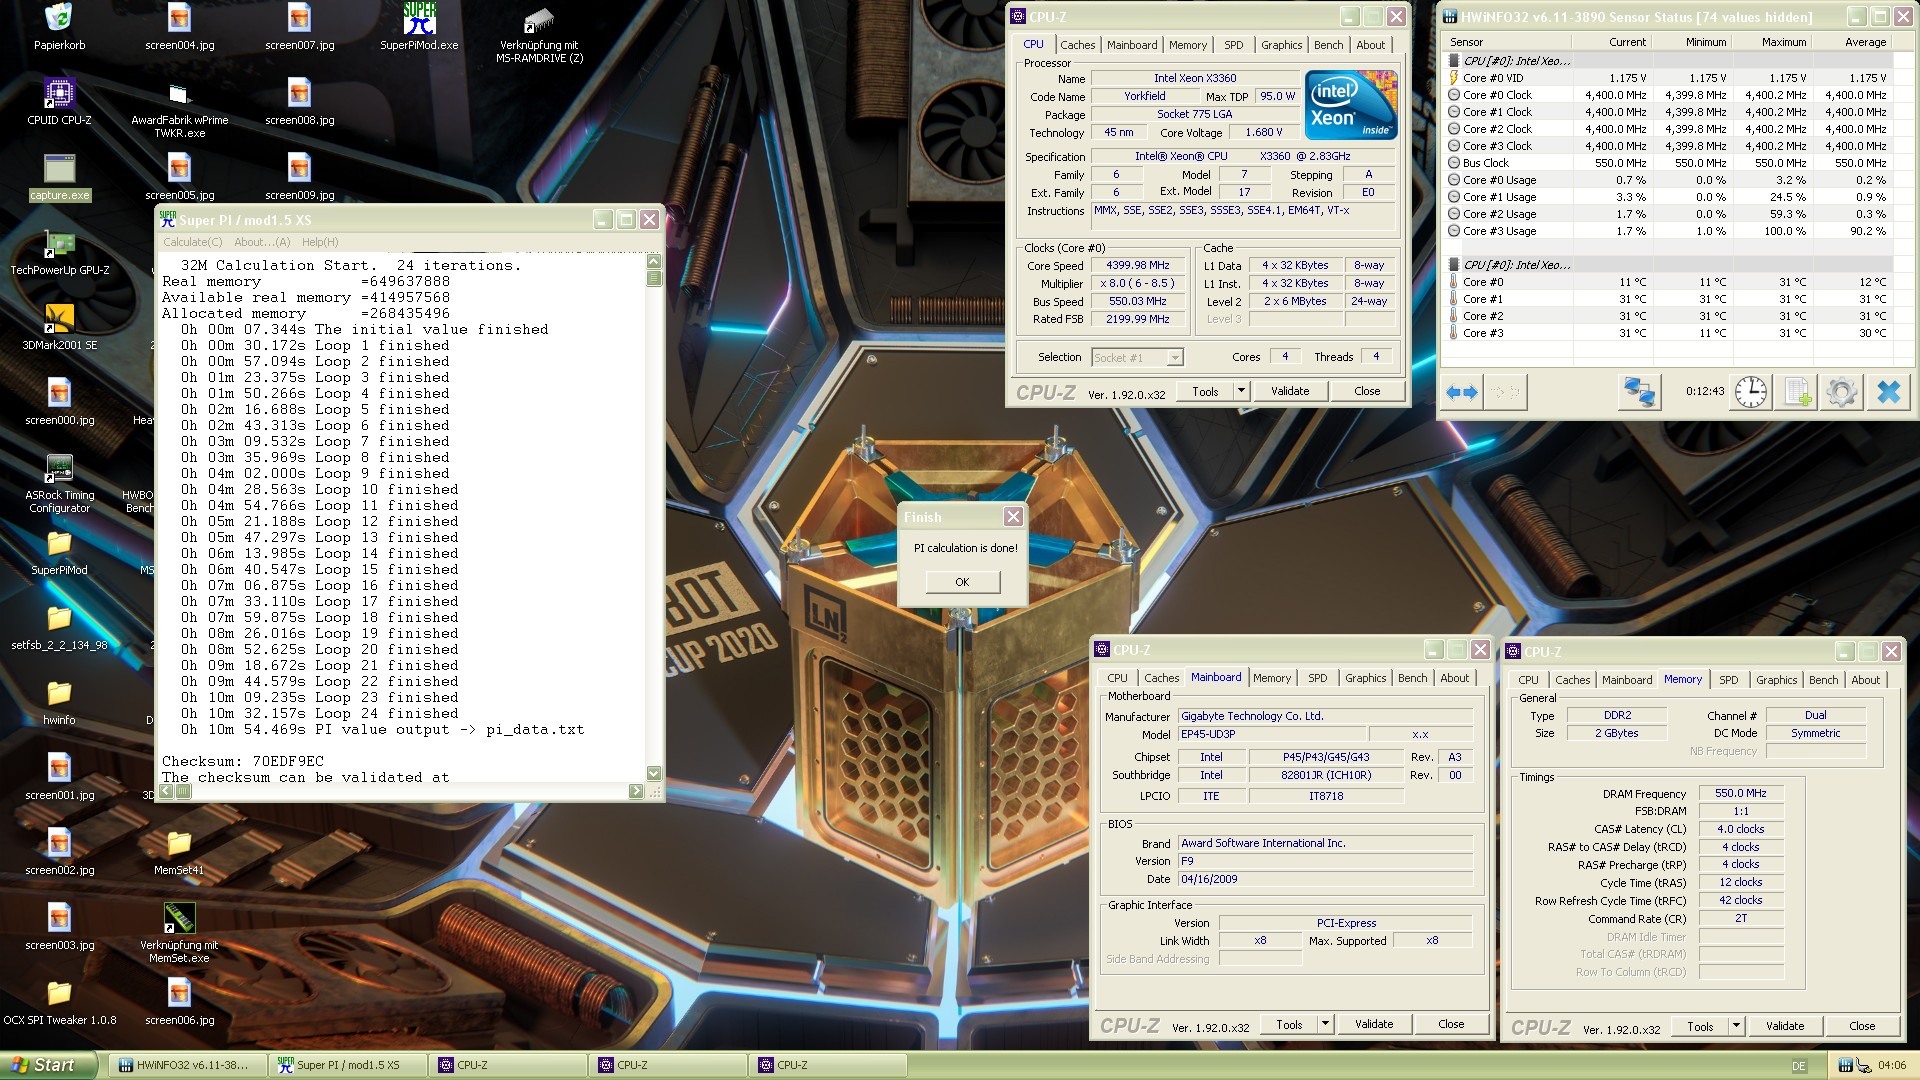
Task: Switch to SPD tab in top CPU-Z window
Action: coord(1234,45)
